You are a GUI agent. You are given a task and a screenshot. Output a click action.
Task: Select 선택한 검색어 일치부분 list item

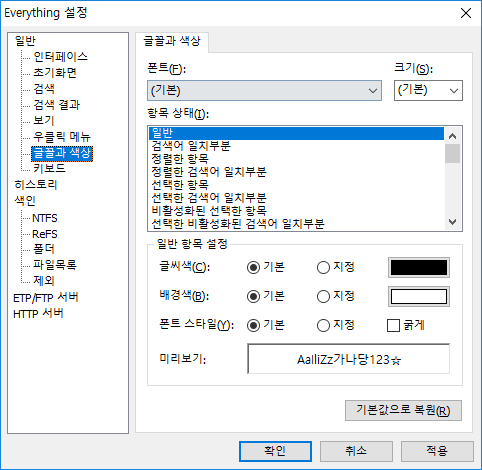296,198
